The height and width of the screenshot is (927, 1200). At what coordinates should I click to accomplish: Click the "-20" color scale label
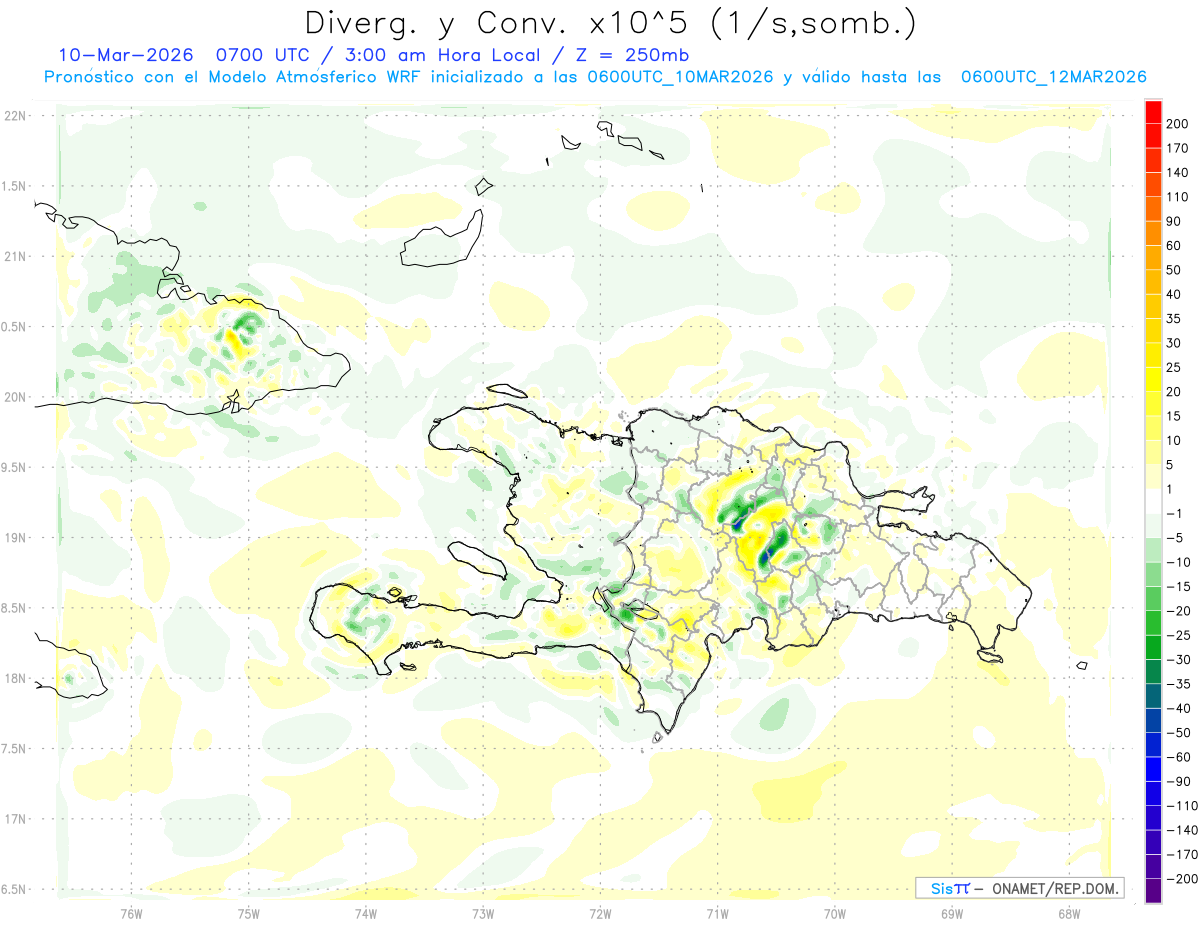pyautogui.click(x=1178, y=611)
